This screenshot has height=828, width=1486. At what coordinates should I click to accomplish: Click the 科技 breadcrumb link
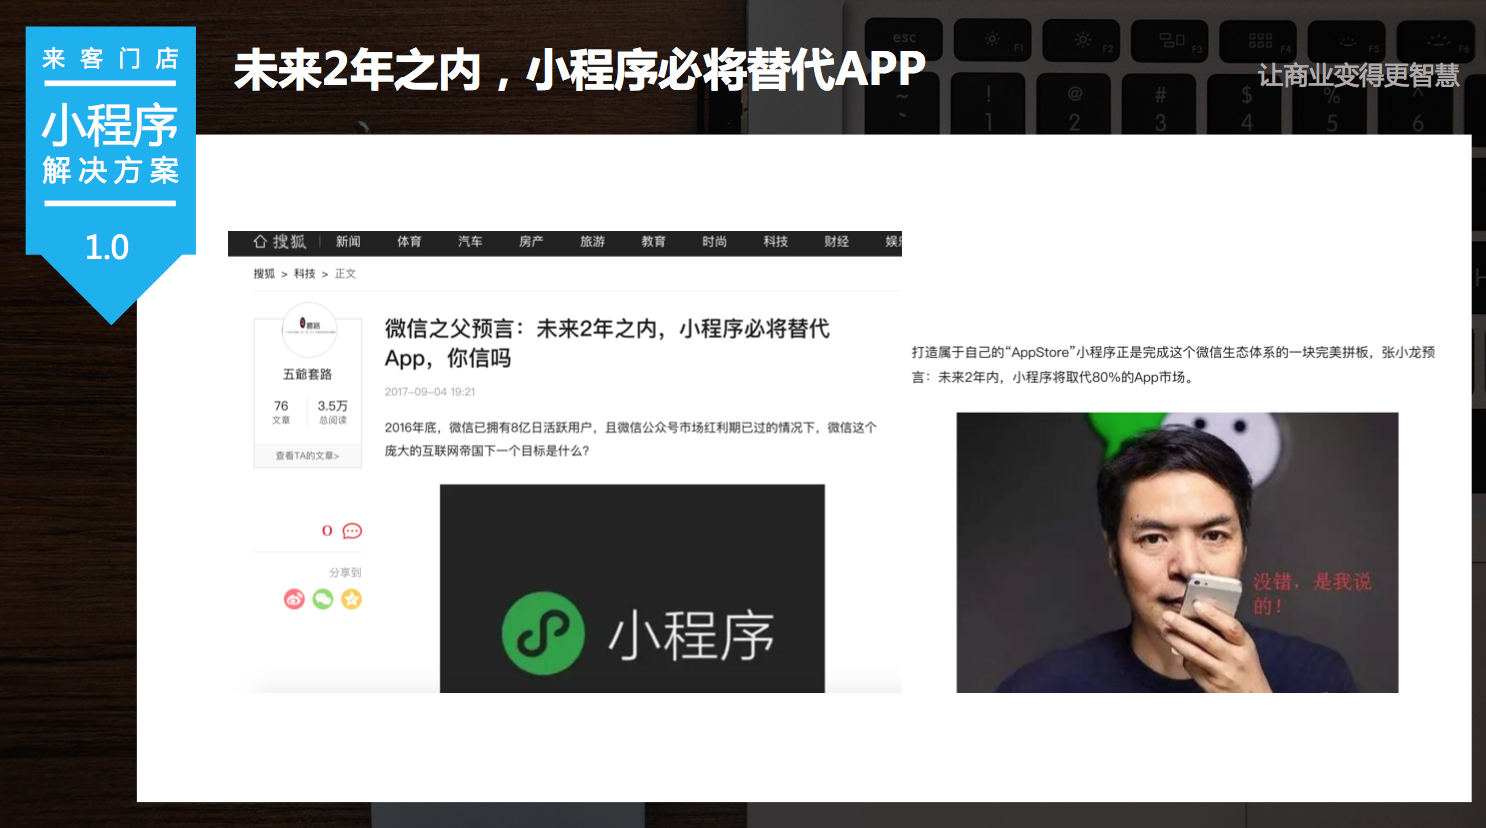click(305, 274)
